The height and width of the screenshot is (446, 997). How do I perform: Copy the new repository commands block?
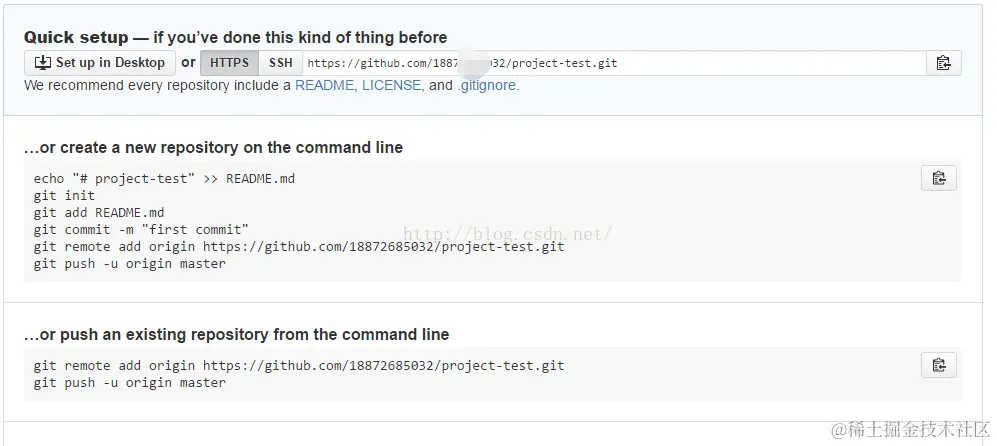point(938,178)
